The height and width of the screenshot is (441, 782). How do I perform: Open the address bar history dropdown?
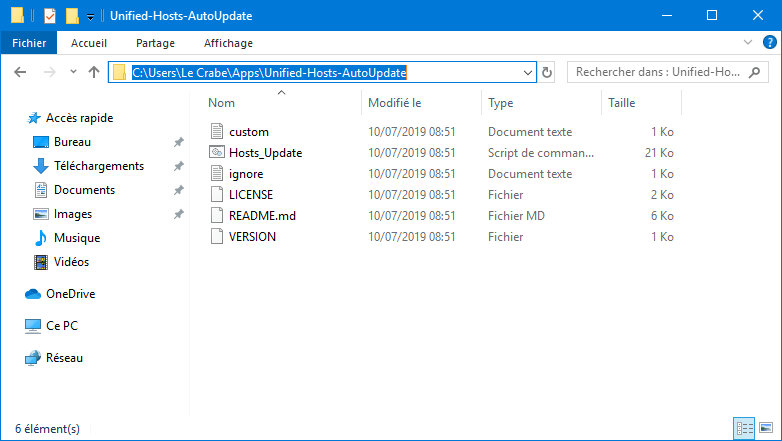[x=528, y=73]
